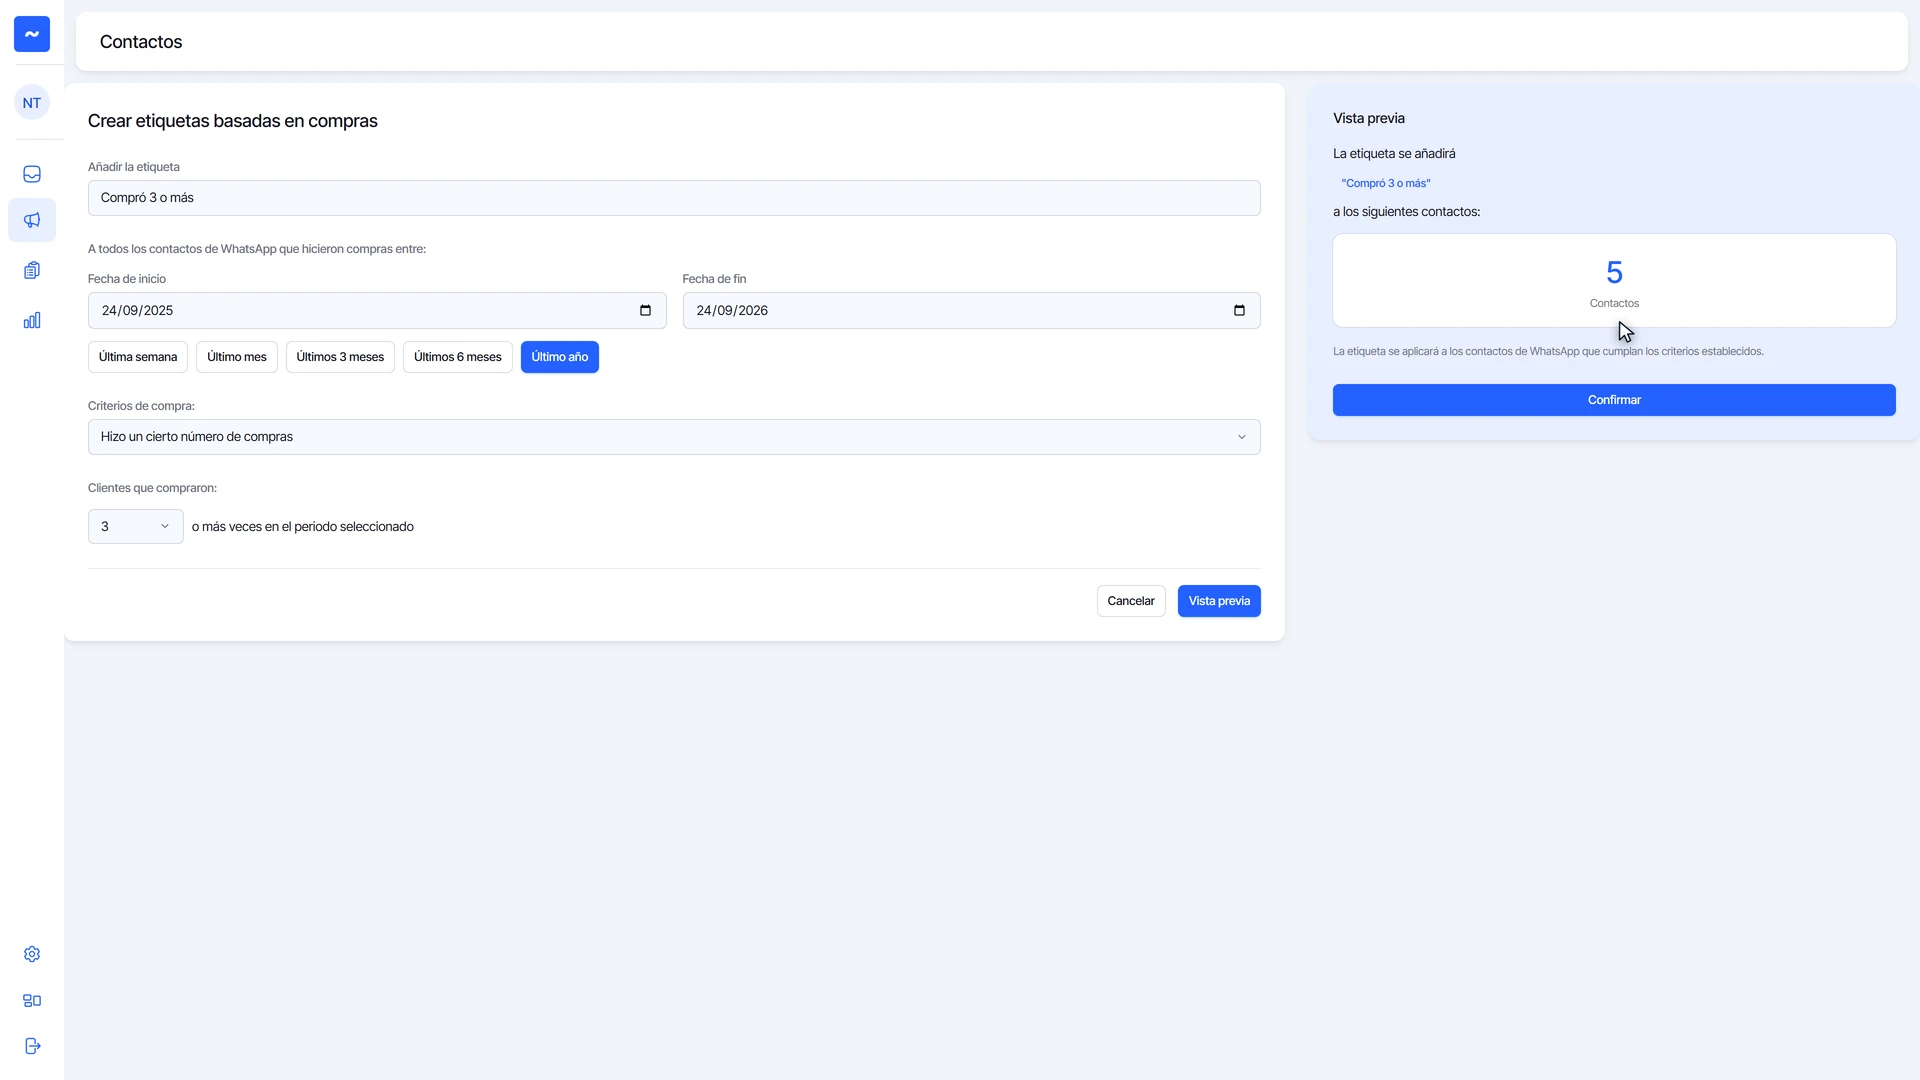Expand the Criterios de compra dropdown
Image resolution: width=1920 pixels, height=1080 pixels.
pos(674,437)
